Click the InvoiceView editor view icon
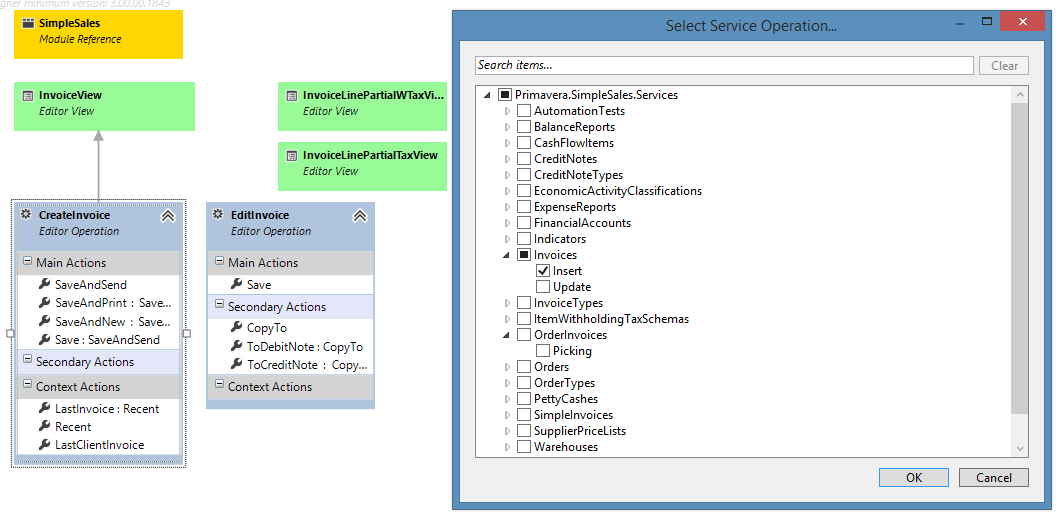1059x519 pixels. tap(28, 96)
